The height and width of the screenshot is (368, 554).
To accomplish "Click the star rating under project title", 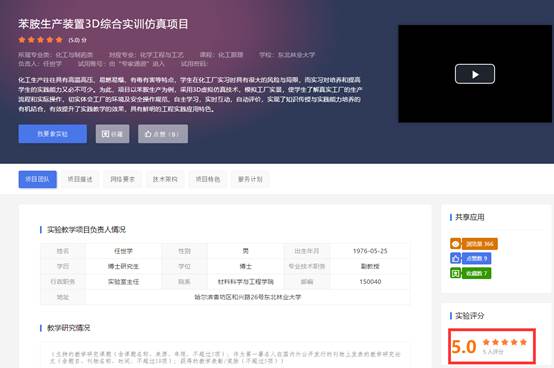I will 40,40.
